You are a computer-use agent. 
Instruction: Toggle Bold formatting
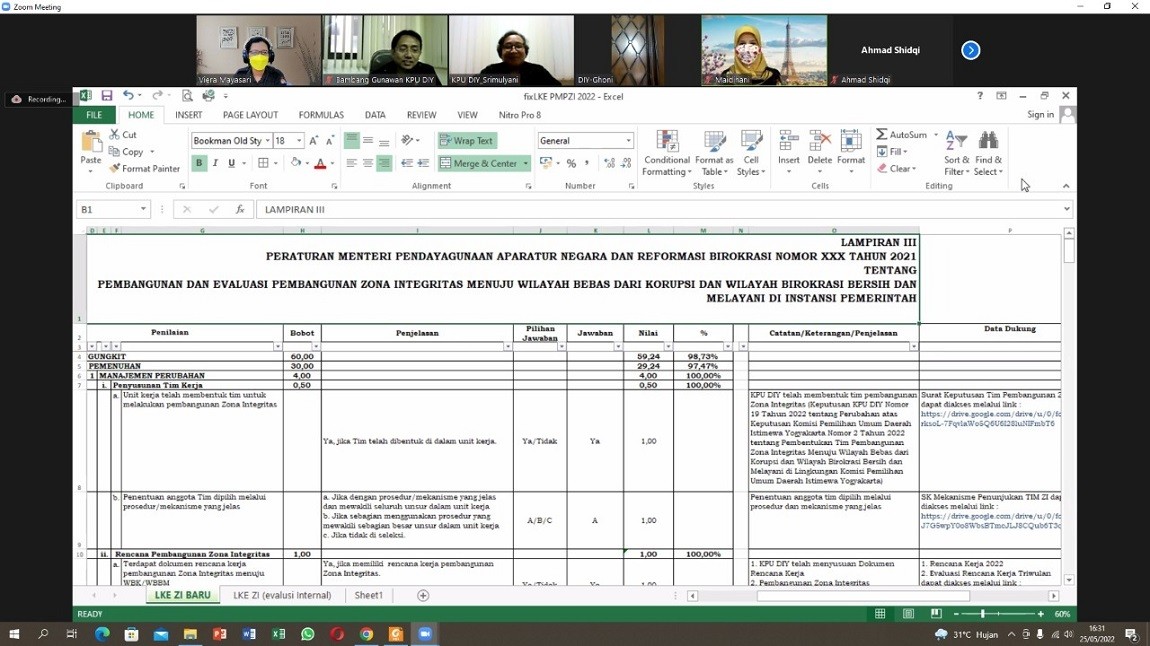(x=199, y=164)
